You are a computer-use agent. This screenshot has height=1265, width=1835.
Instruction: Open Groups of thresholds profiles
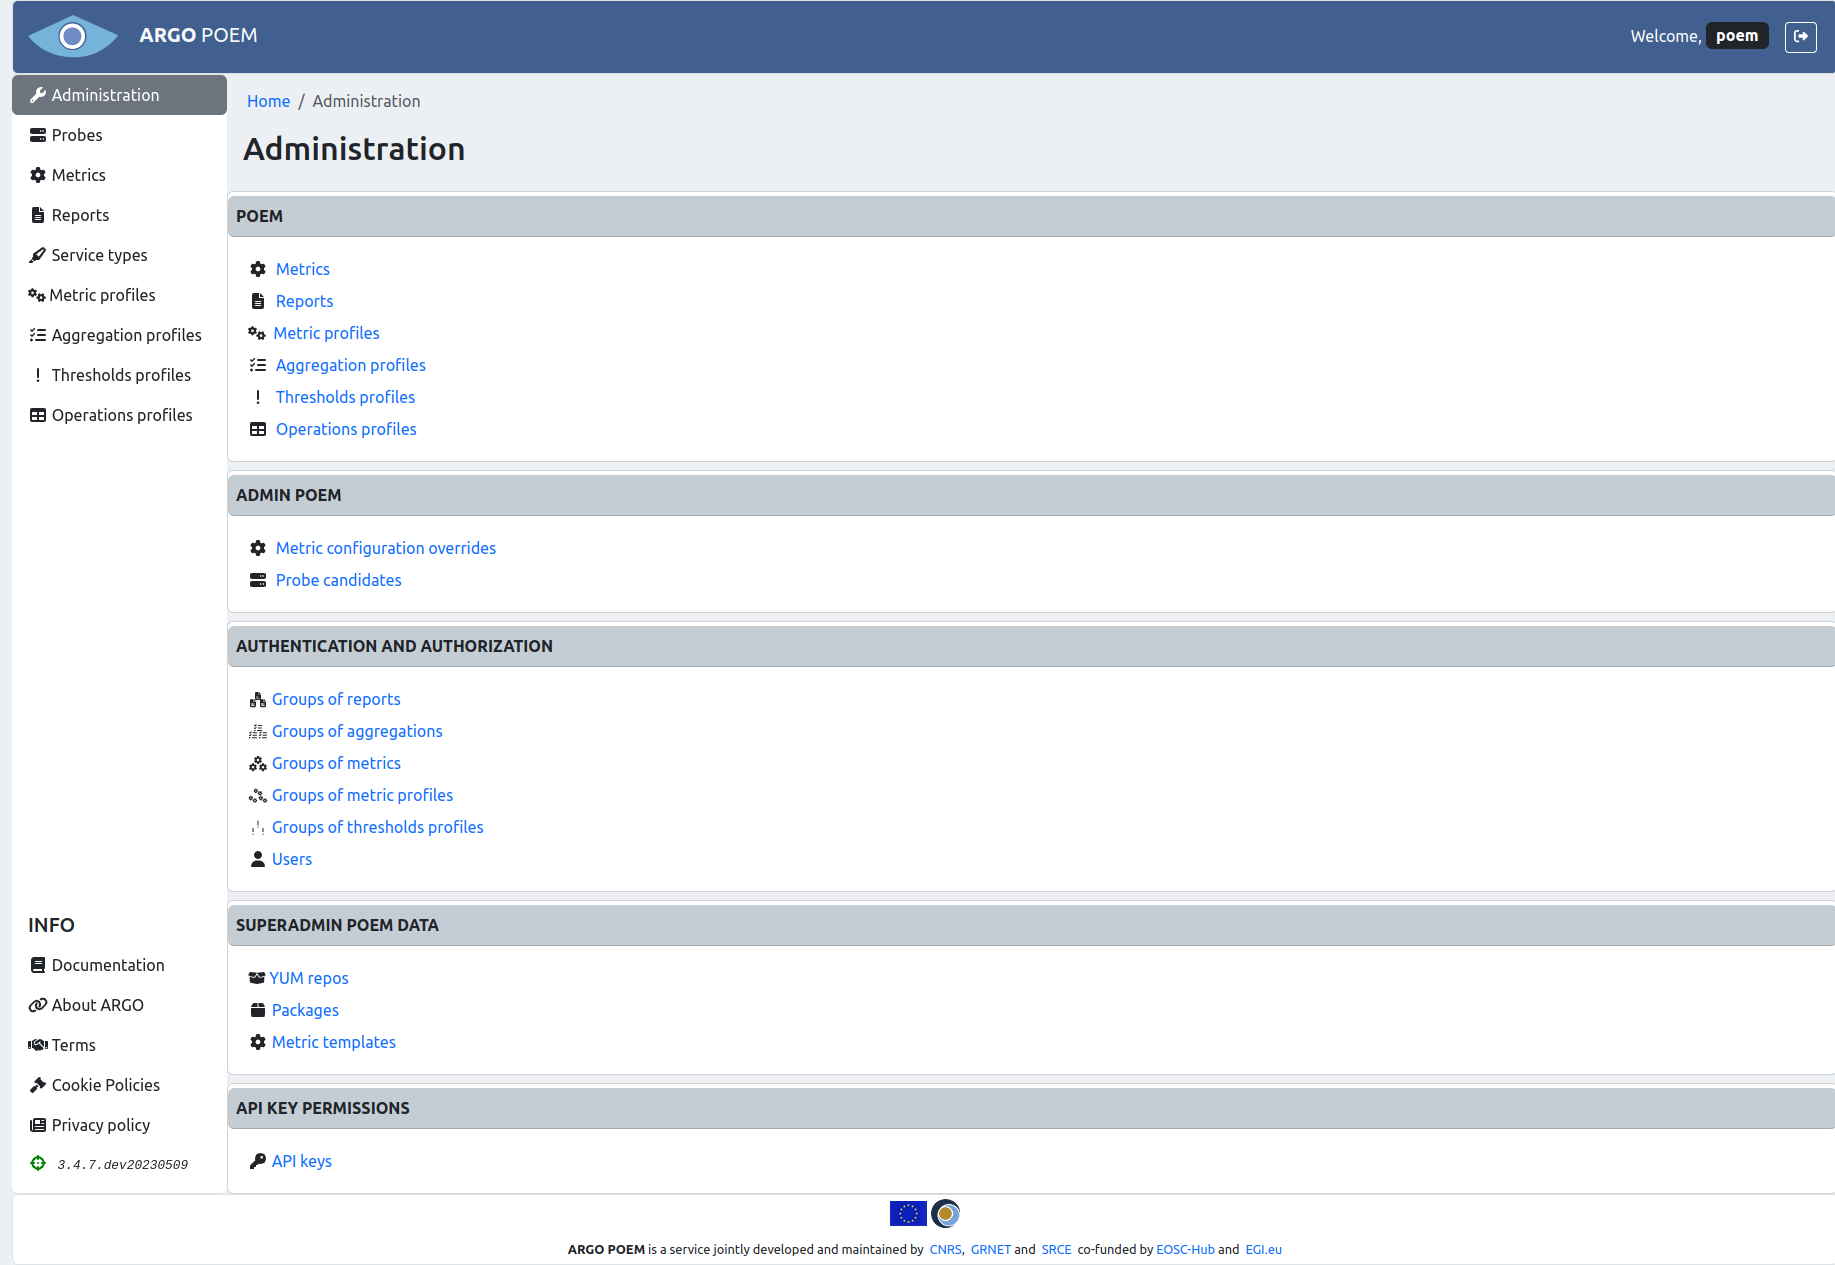tap(377, 827)
